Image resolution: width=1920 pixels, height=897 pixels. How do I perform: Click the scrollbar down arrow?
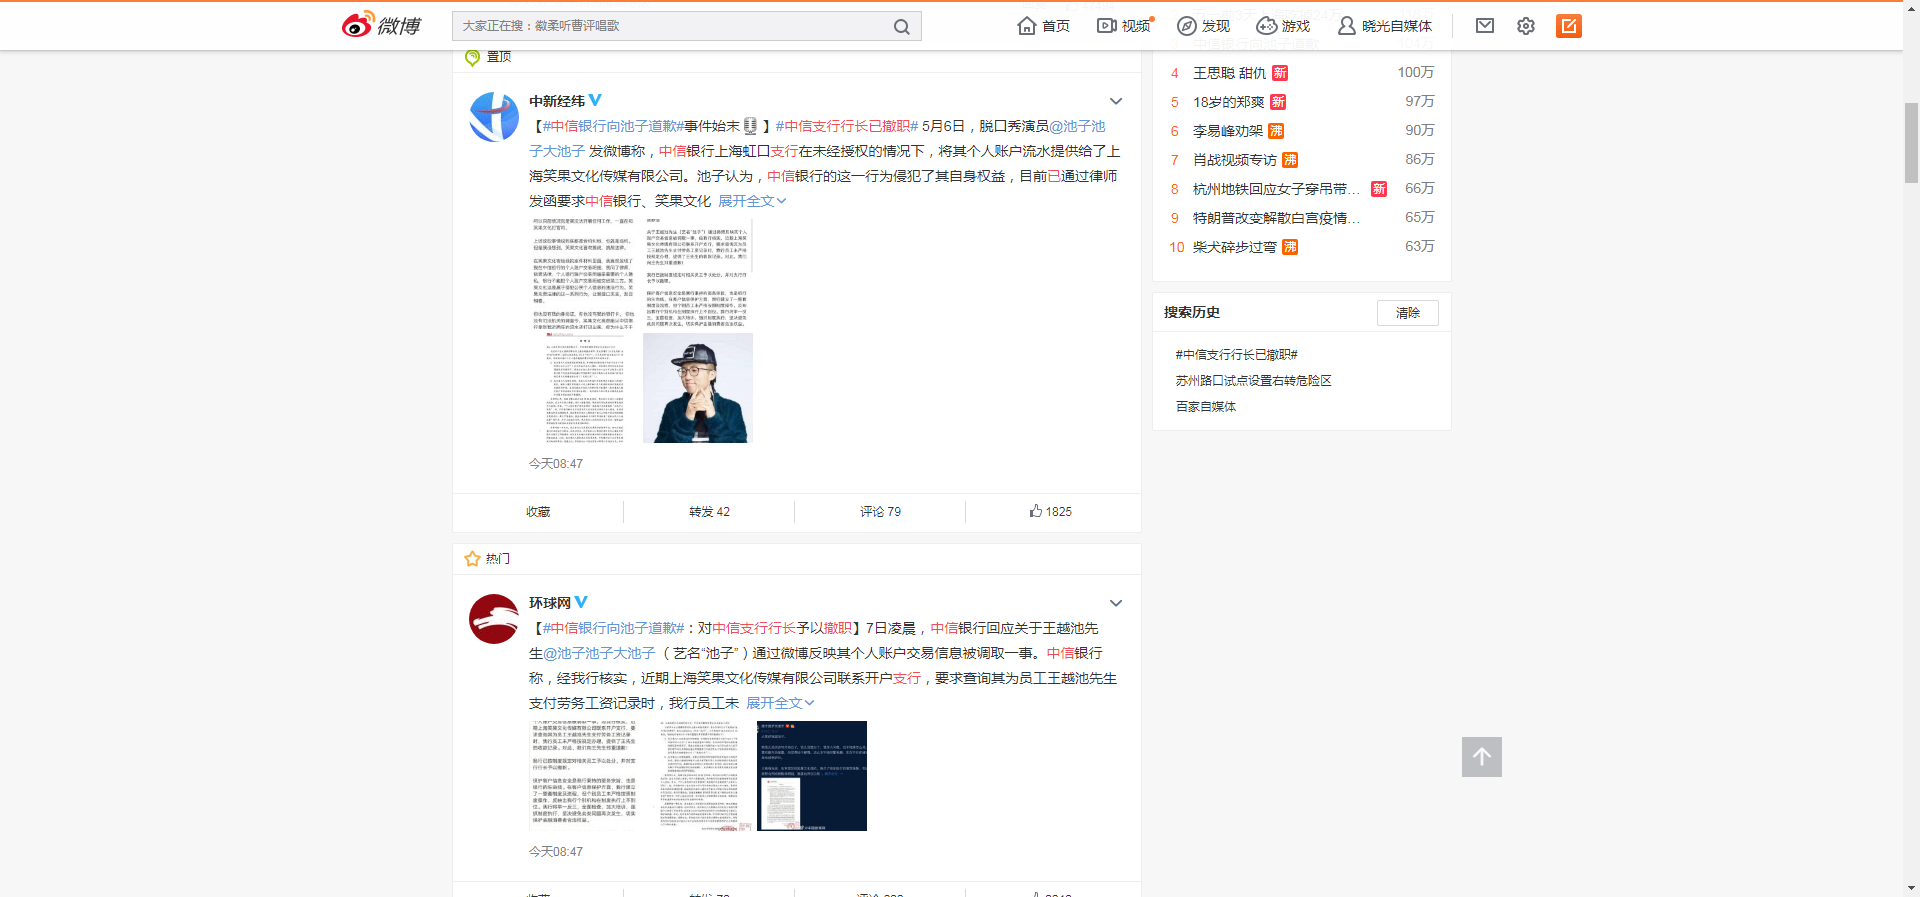1911,888
